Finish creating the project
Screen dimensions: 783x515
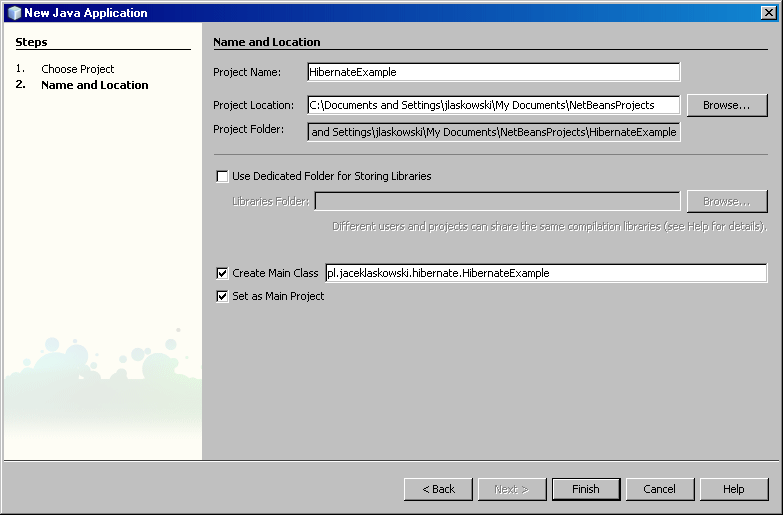click(x=586, y=489)
